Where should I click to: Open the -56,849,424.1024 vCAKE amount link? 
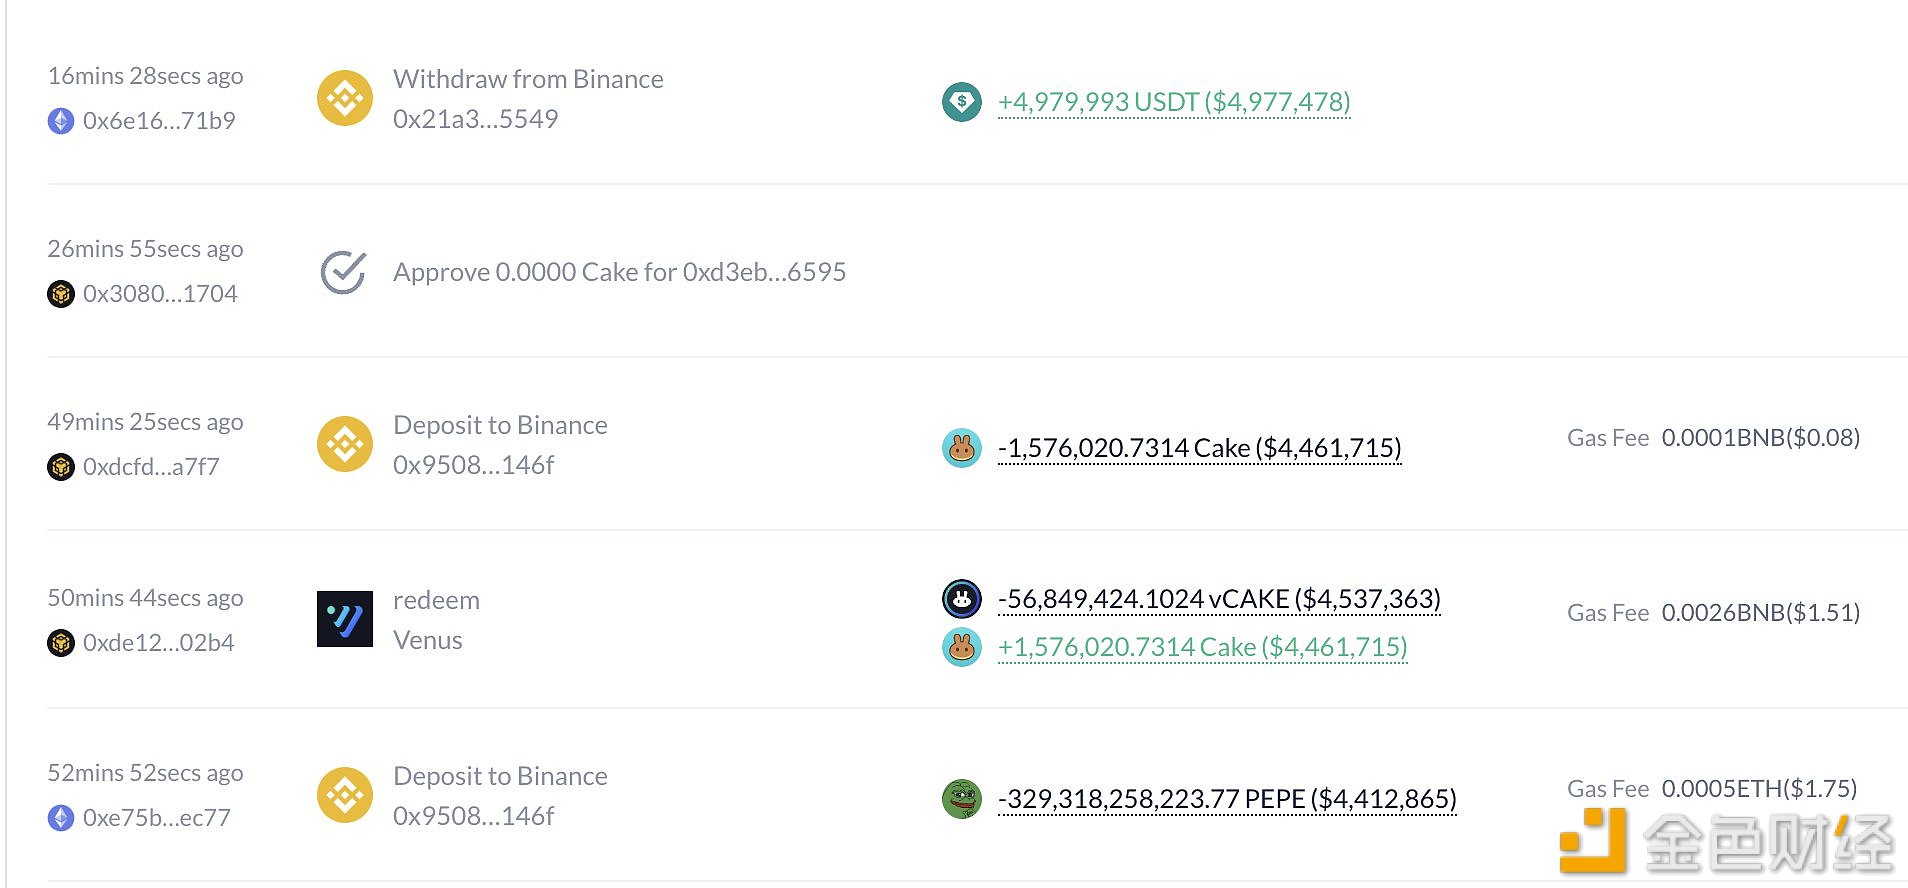point(1219,599)
